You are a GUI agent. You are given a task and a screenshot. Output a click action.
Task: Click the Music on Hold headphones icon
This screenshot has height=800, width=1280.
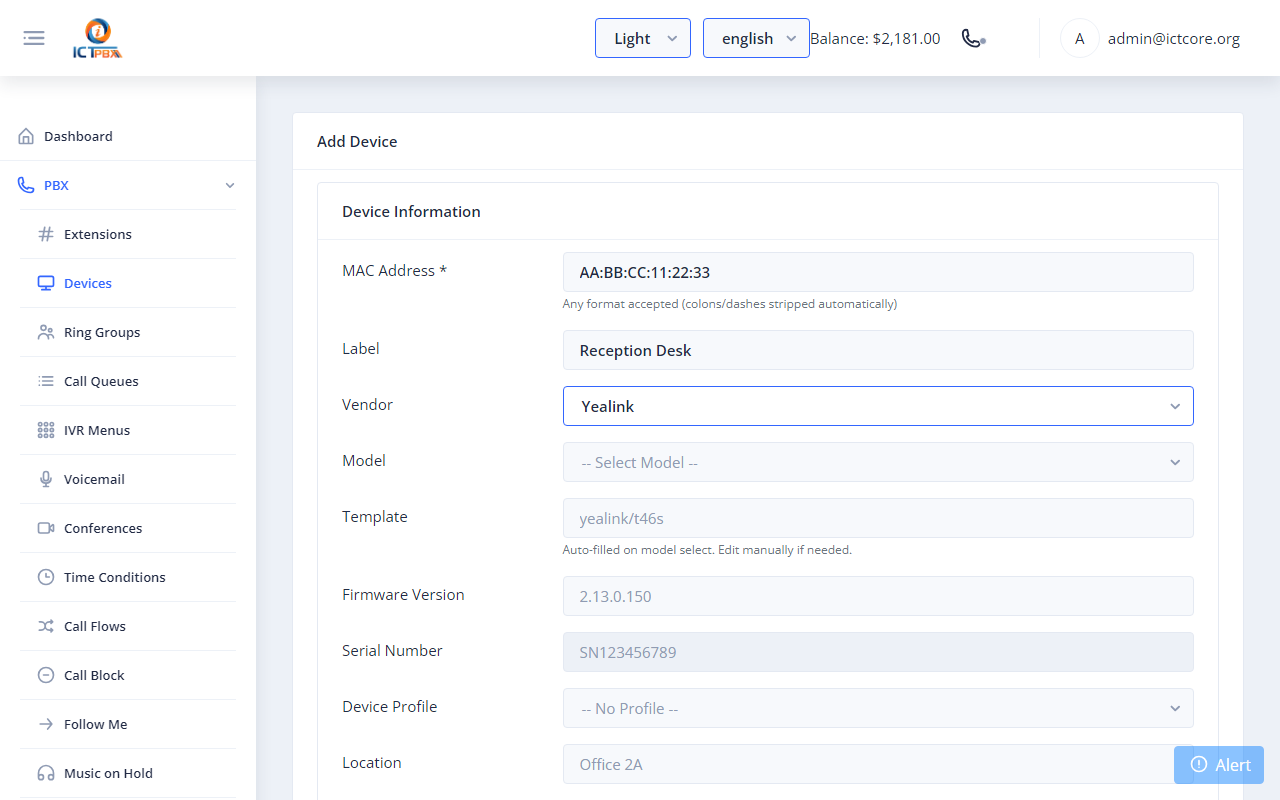[x=46, y=773]
